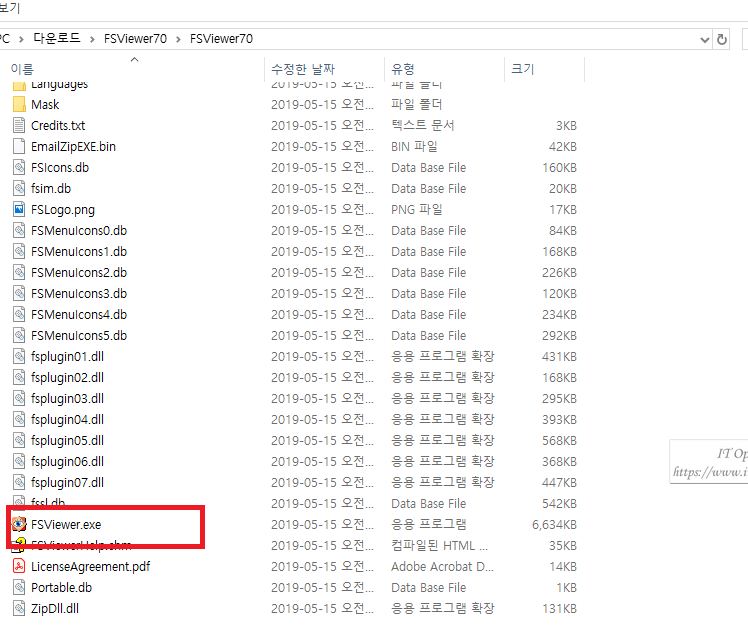Click the Credits.txt text file icon

click(x=19, y=126)
